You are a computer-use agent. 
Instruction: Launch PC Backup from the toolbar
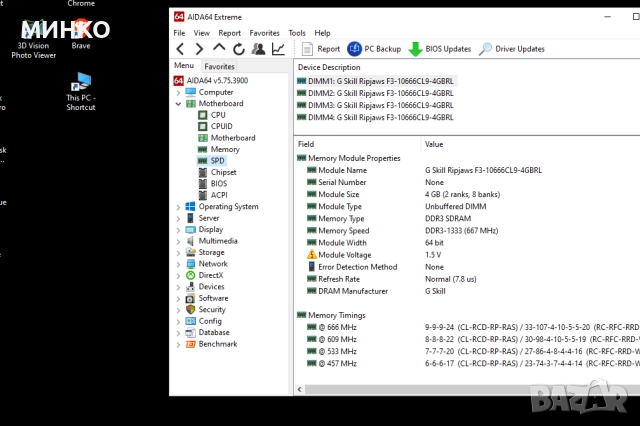tap(374, 49)
